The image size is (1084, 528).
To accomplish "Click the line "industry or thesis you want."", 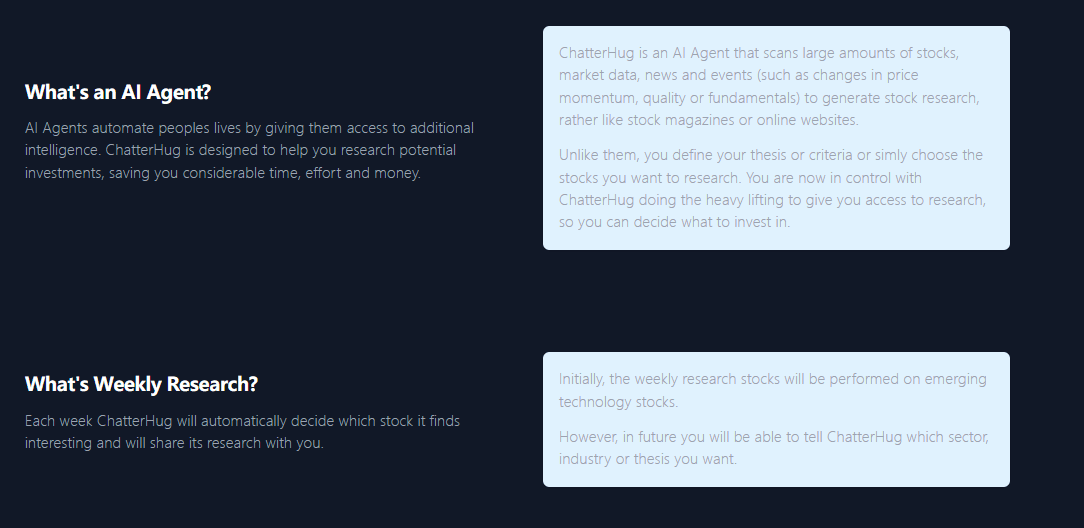I will 647,459.
